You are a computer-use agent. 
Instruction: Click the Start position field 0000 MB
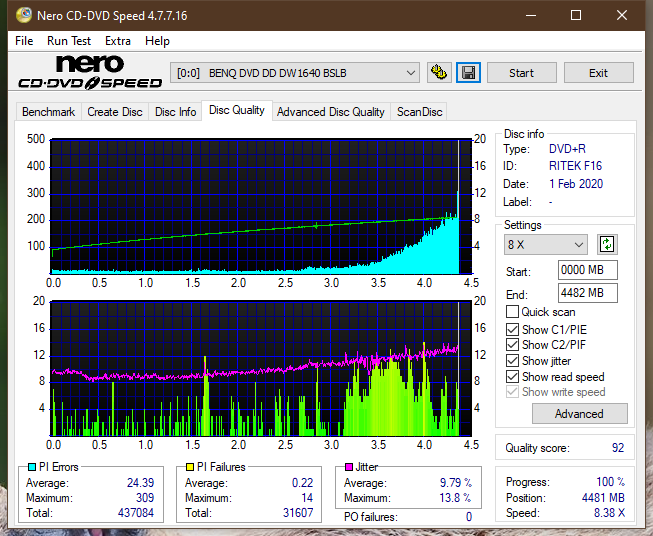pyautogui.click(x=587, y=270)
